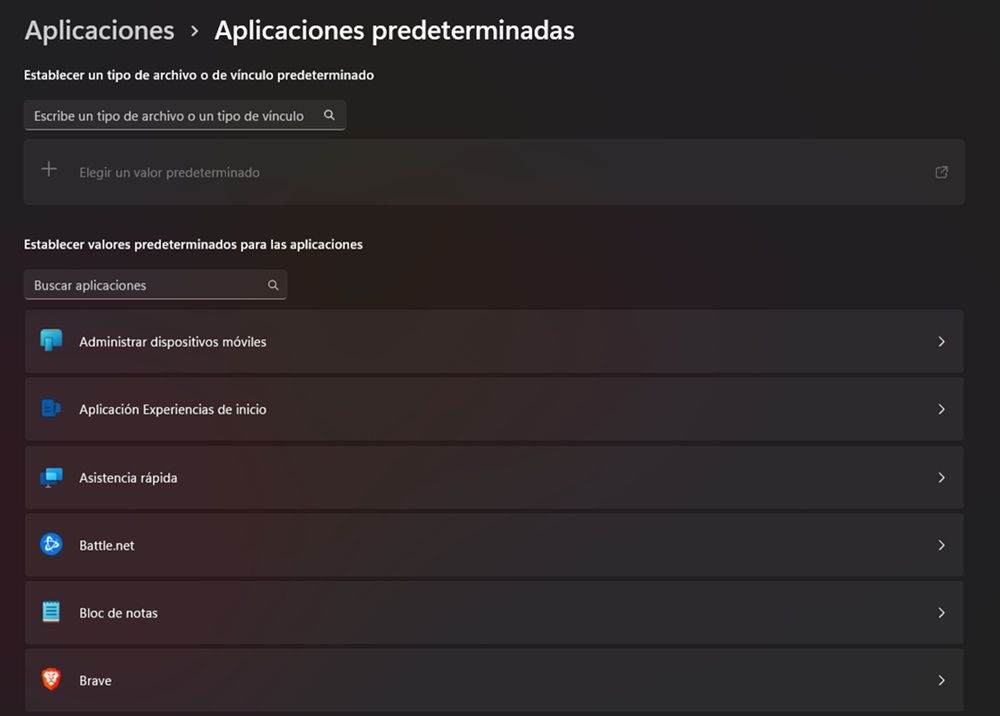
Task: Click the Aplicación Experiencias de inicio icon
Action: pos(51,409)
